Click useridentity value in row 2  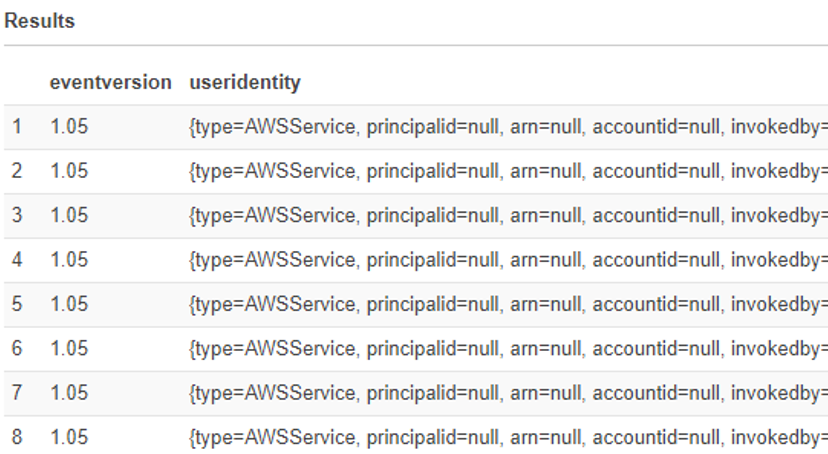tap(509, 172)
